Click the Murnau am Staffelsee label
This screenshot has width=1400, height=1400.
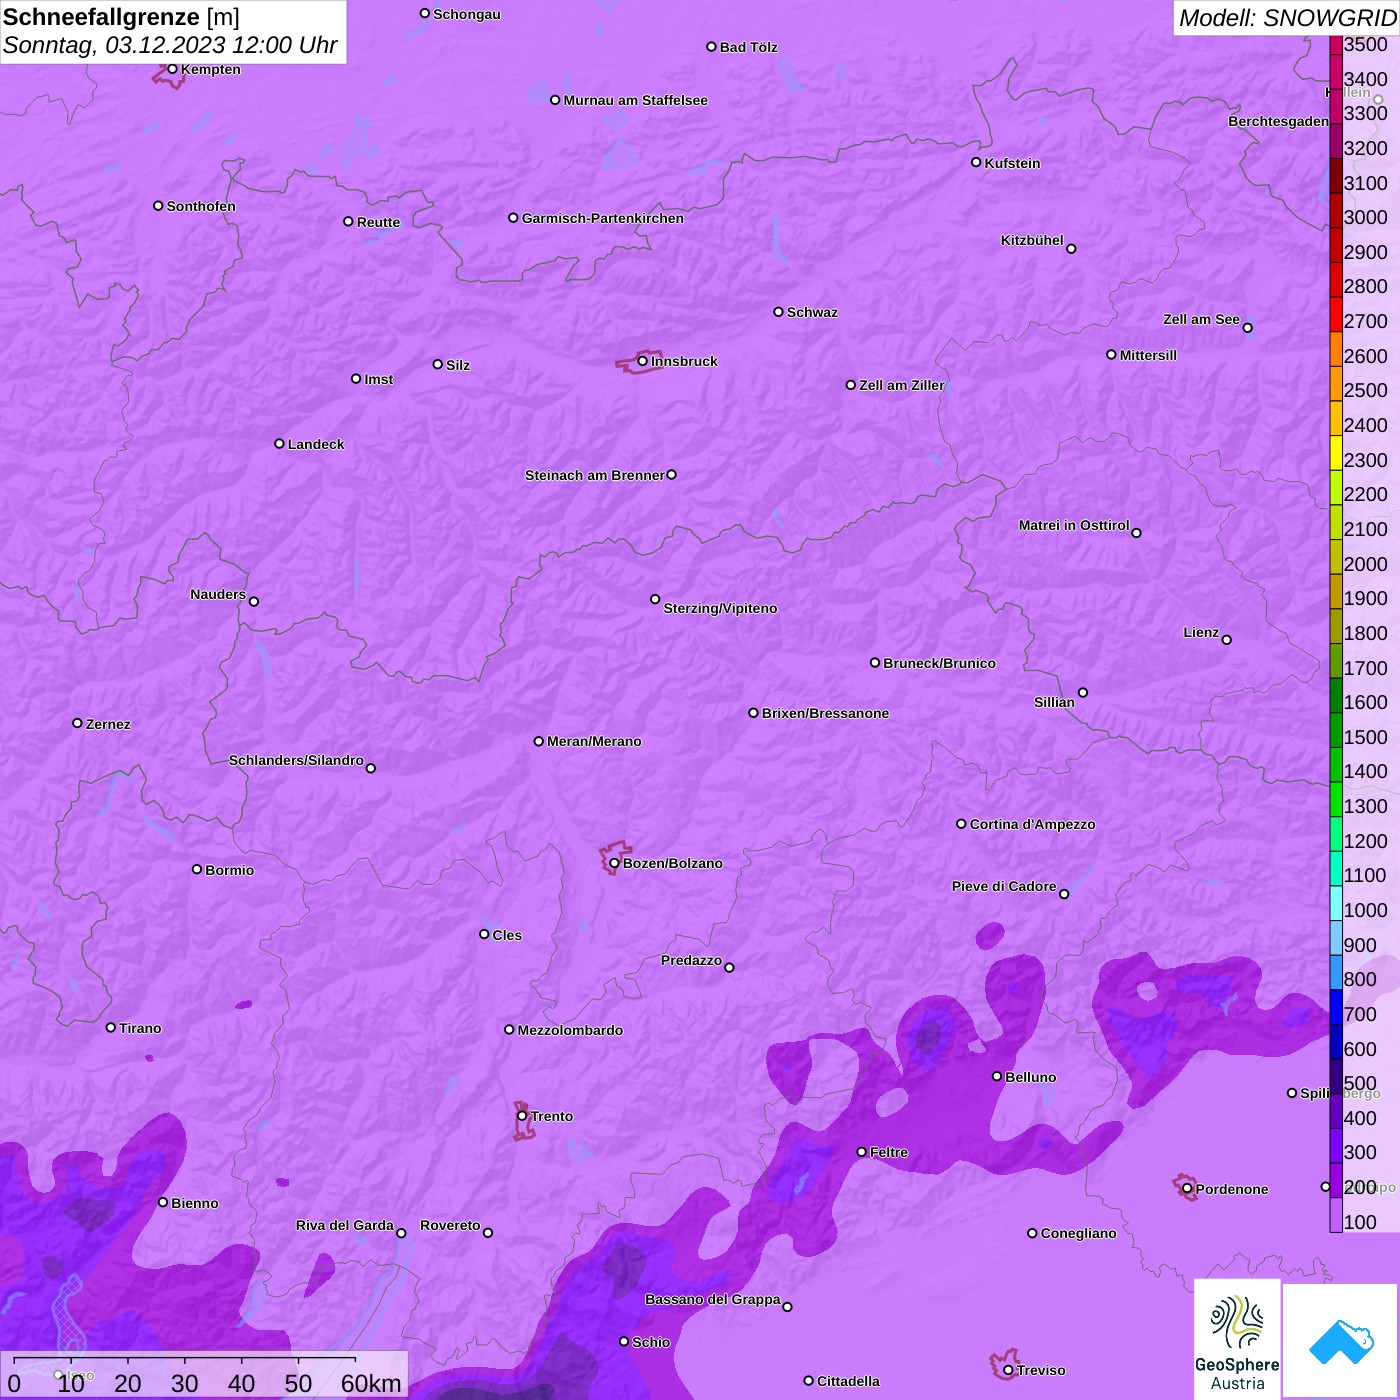(x=635, y=100)
